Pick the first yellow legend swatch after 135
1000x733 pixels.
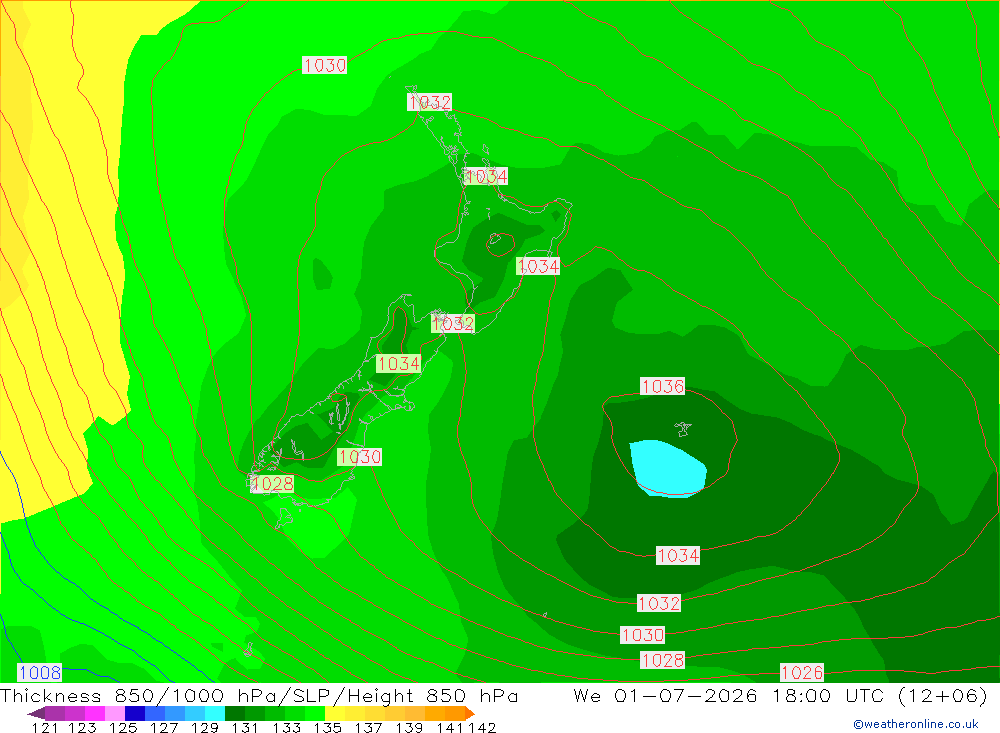pos(335,713)
